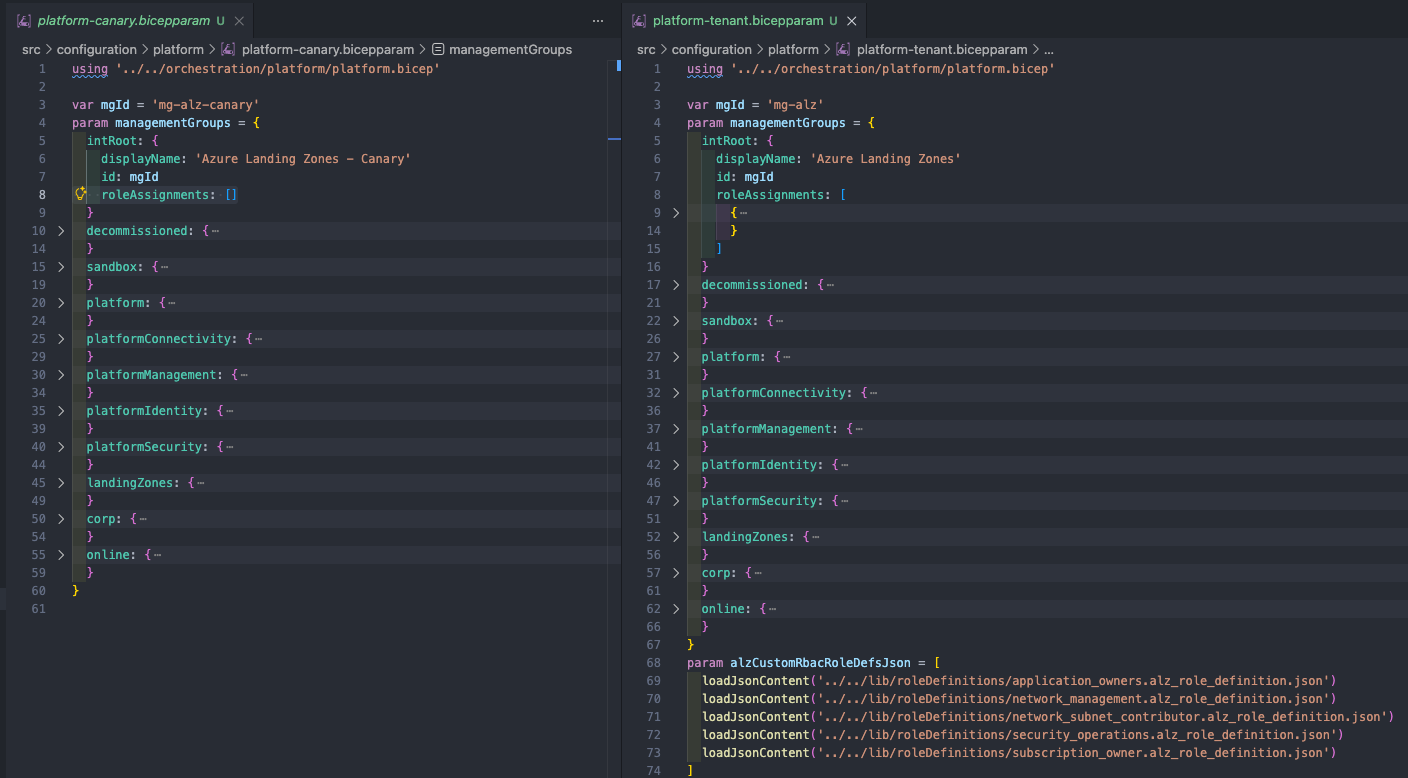Click Bicep file icon in platform-tenant tab
Screen dimensions: 1408x778
[x=639, y=20]
